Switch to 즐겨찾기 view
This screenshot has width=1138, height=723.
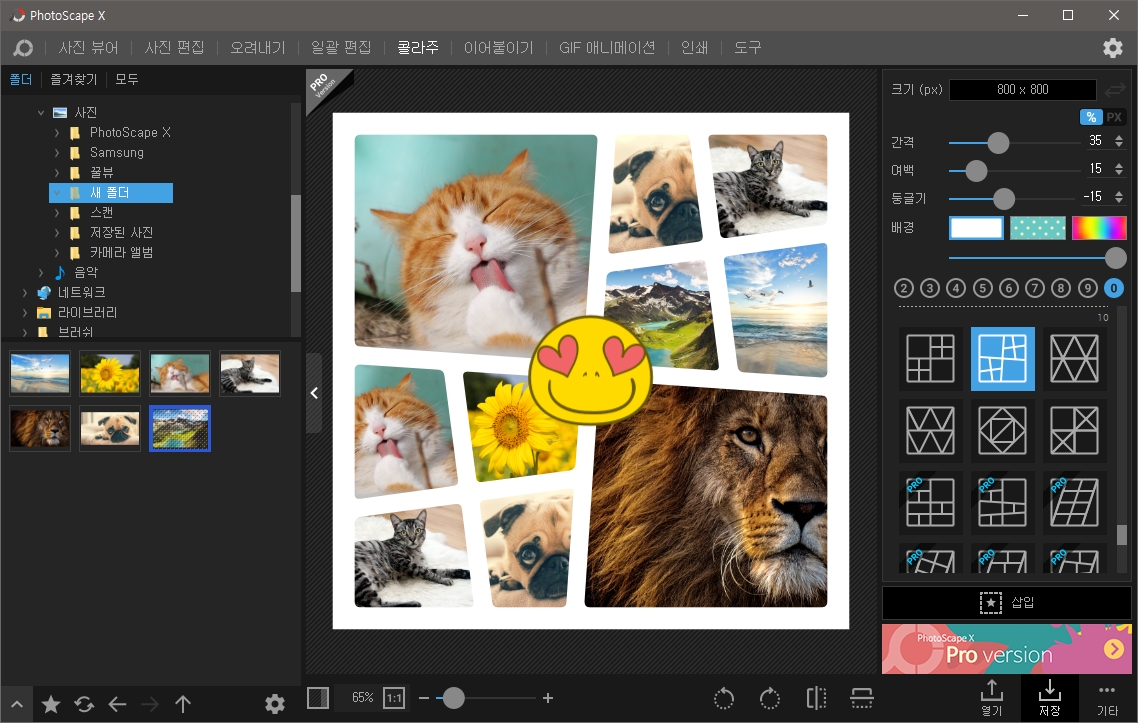click(x=73, y=79)
